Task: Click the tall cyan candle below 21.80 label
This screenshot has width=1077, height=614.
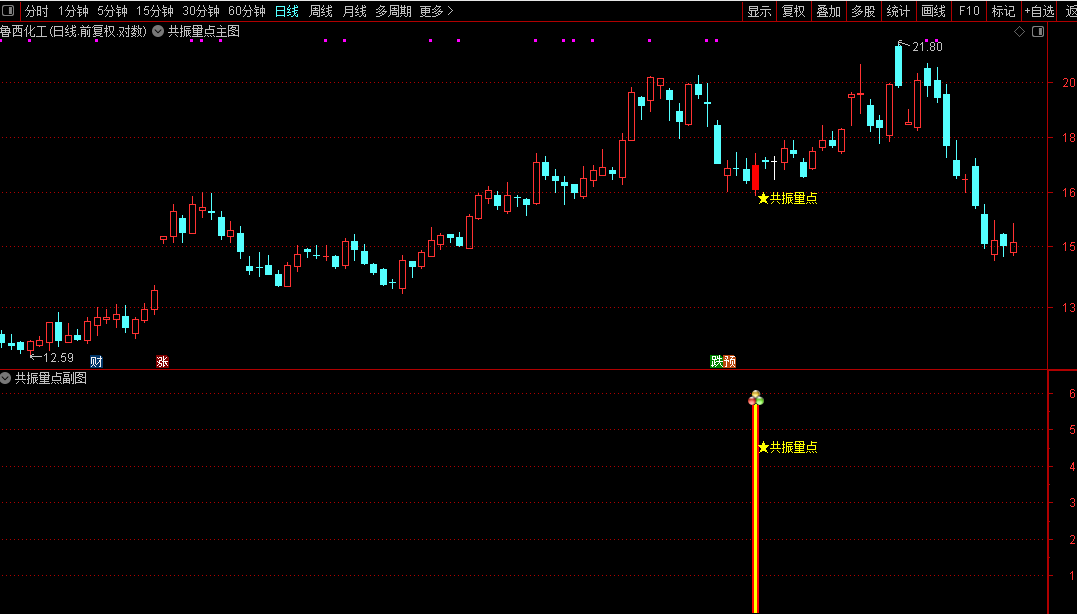Action: (x=898, y=66)
